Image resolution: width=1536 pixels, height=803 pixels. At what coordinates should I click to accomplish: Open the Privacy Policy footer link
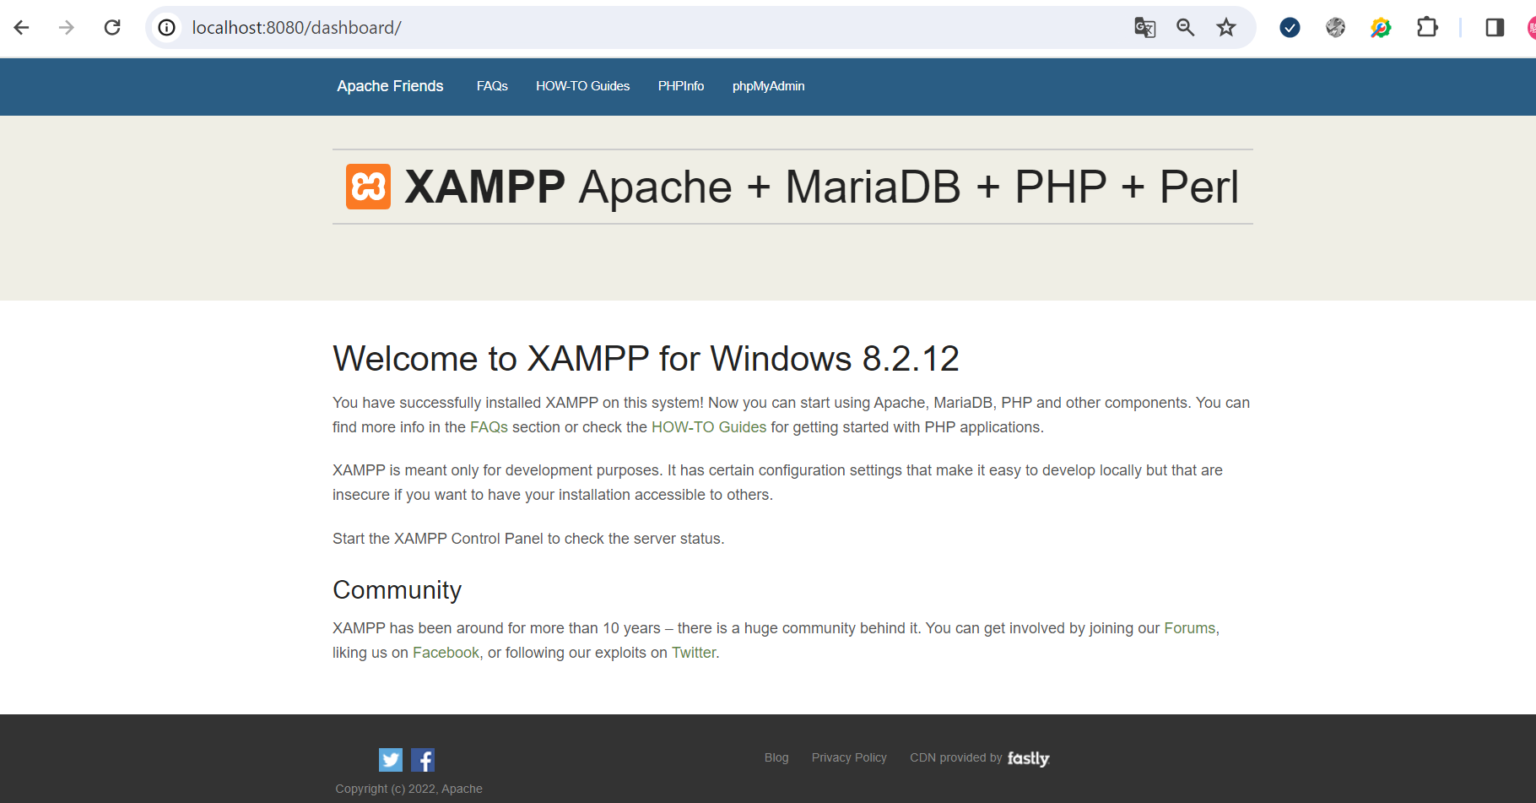pos(849,758)
